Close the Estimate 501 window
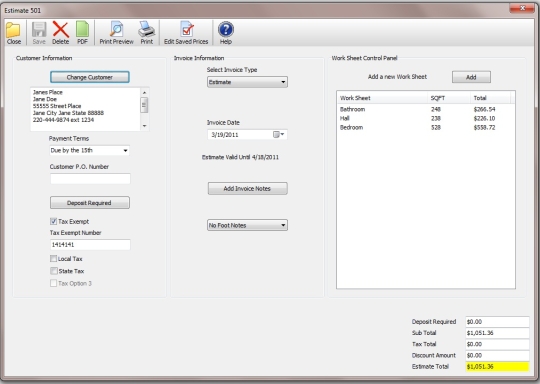 (x=522, y=8)
